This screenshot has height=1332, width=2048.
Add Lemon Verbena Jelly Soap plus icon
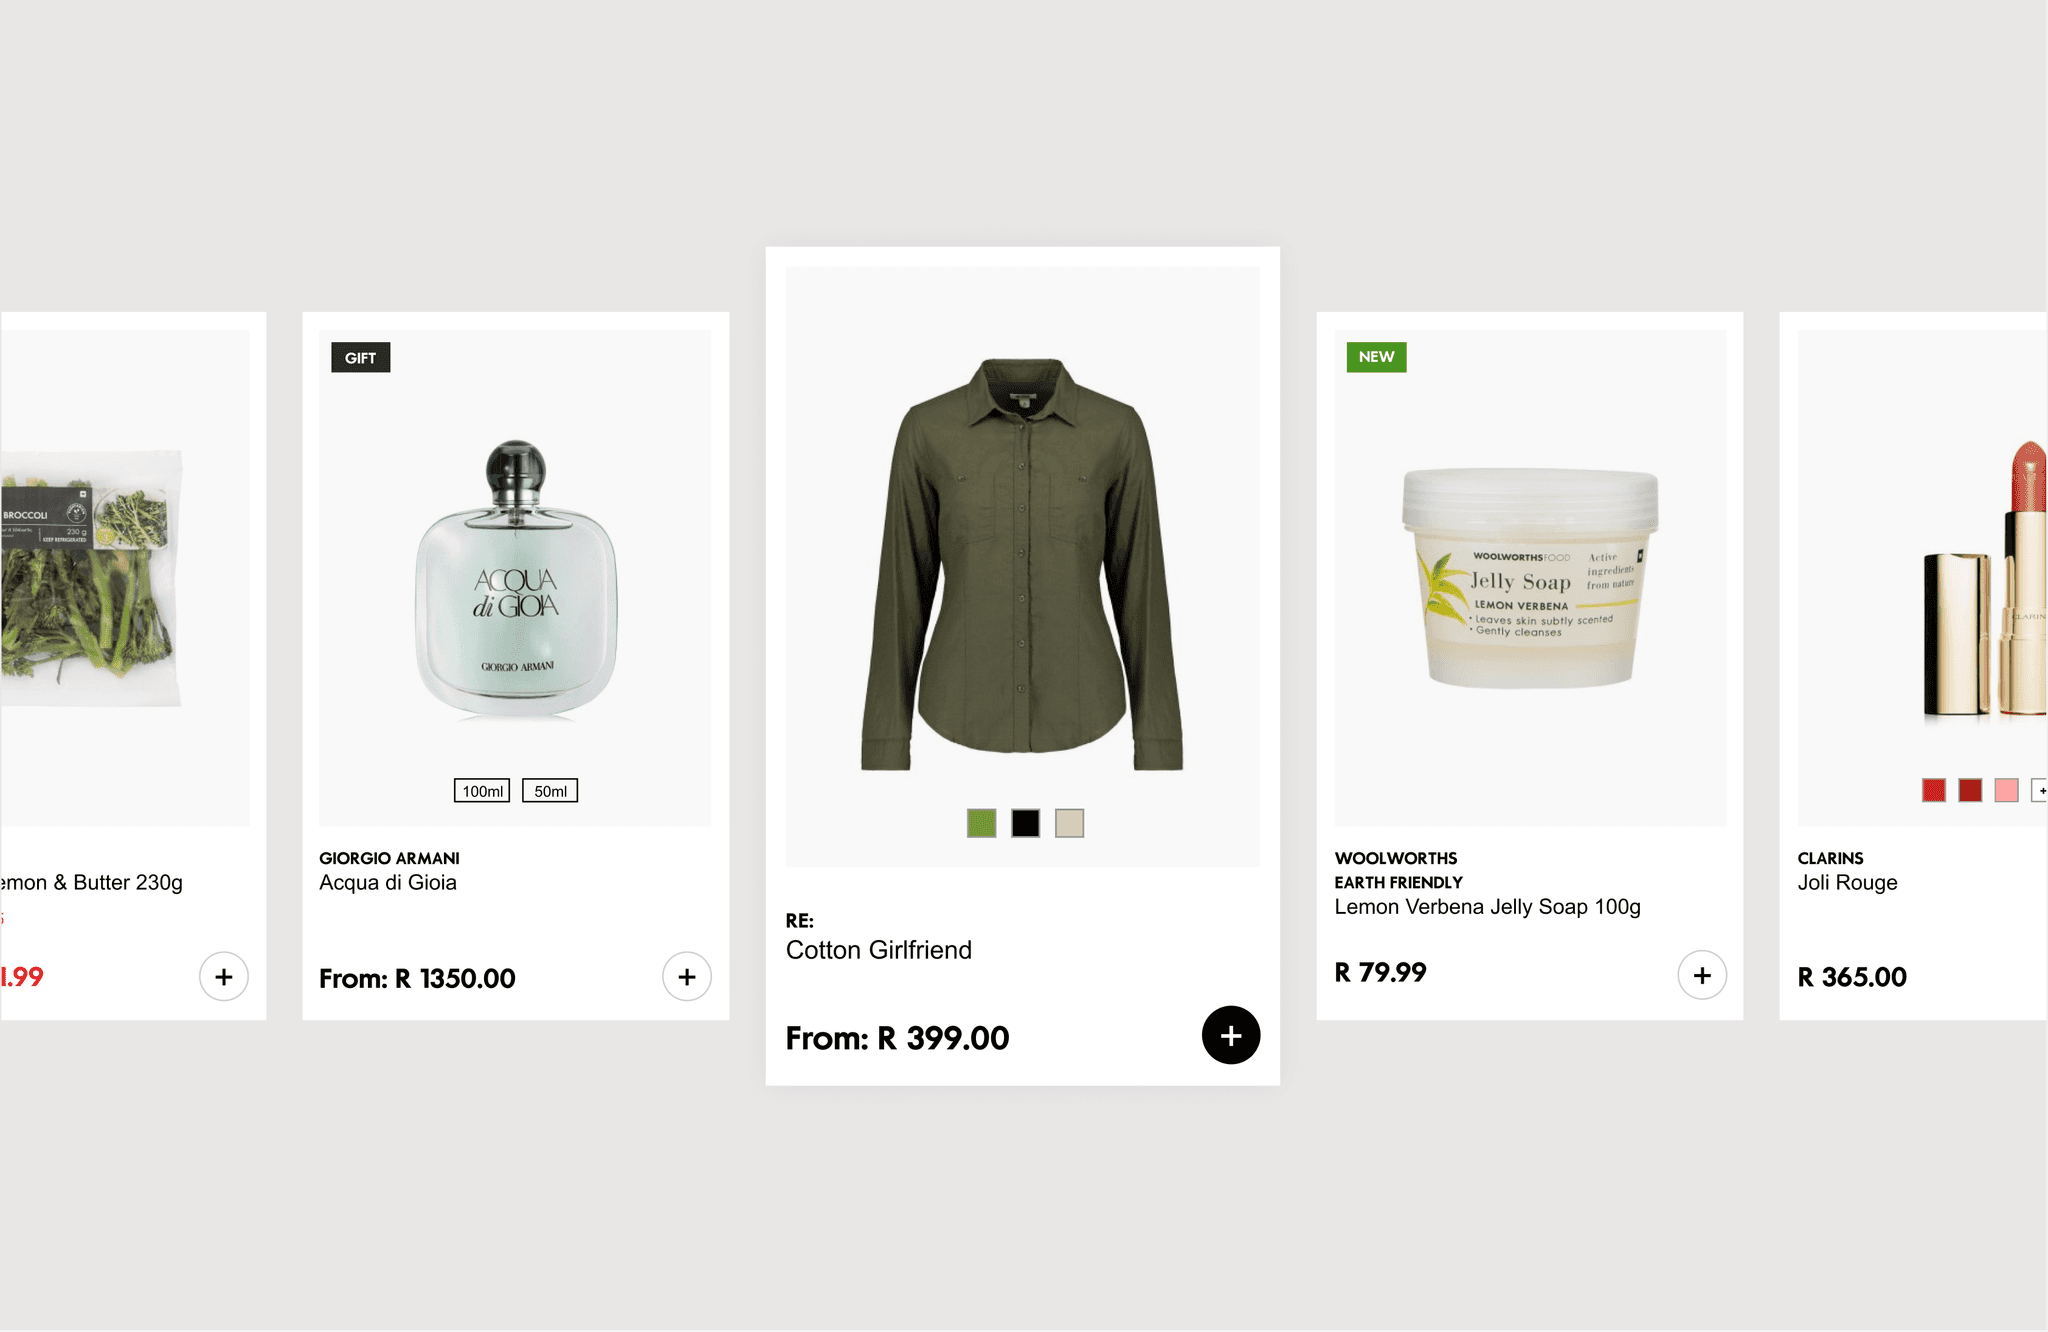point(1702,975)
